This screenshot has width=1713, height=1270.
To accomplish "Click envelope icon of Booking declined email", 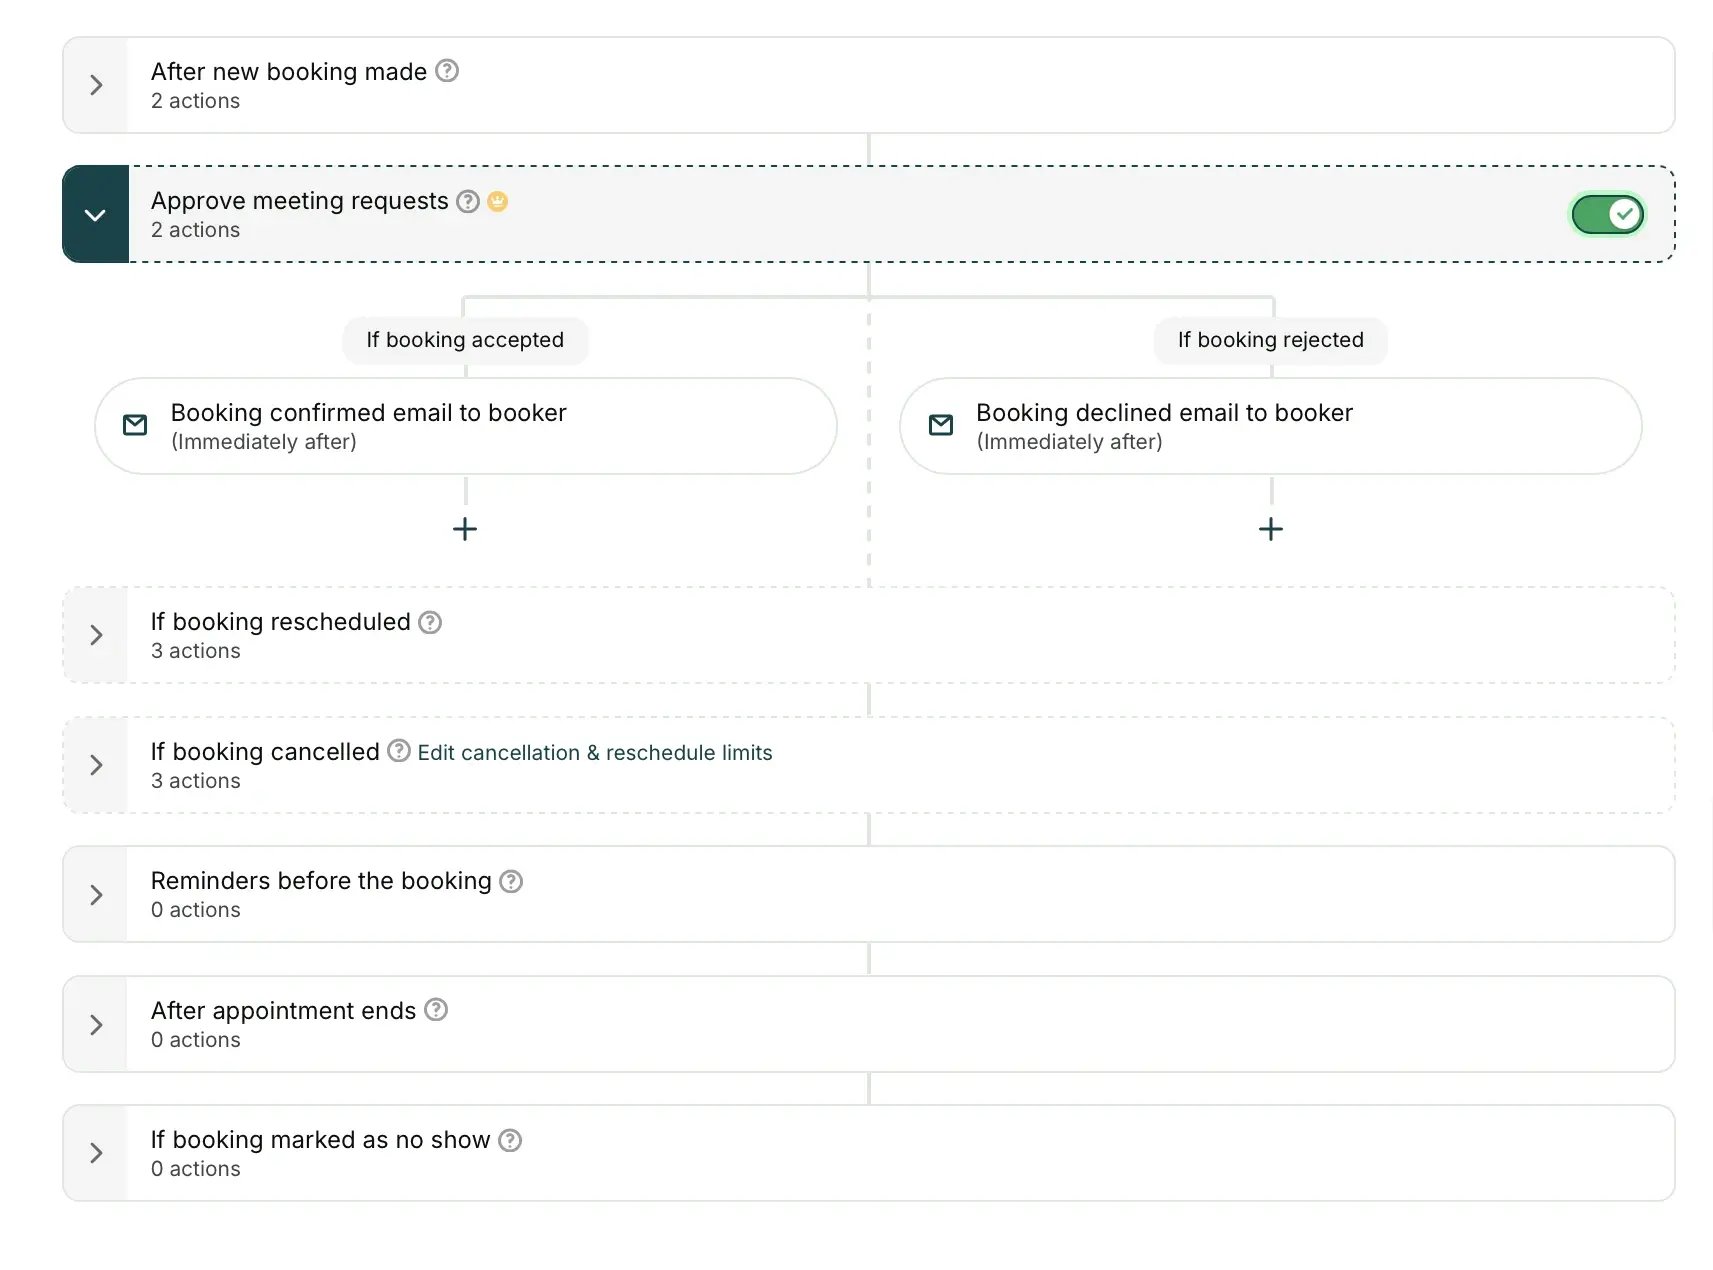I will pos(941,425).
